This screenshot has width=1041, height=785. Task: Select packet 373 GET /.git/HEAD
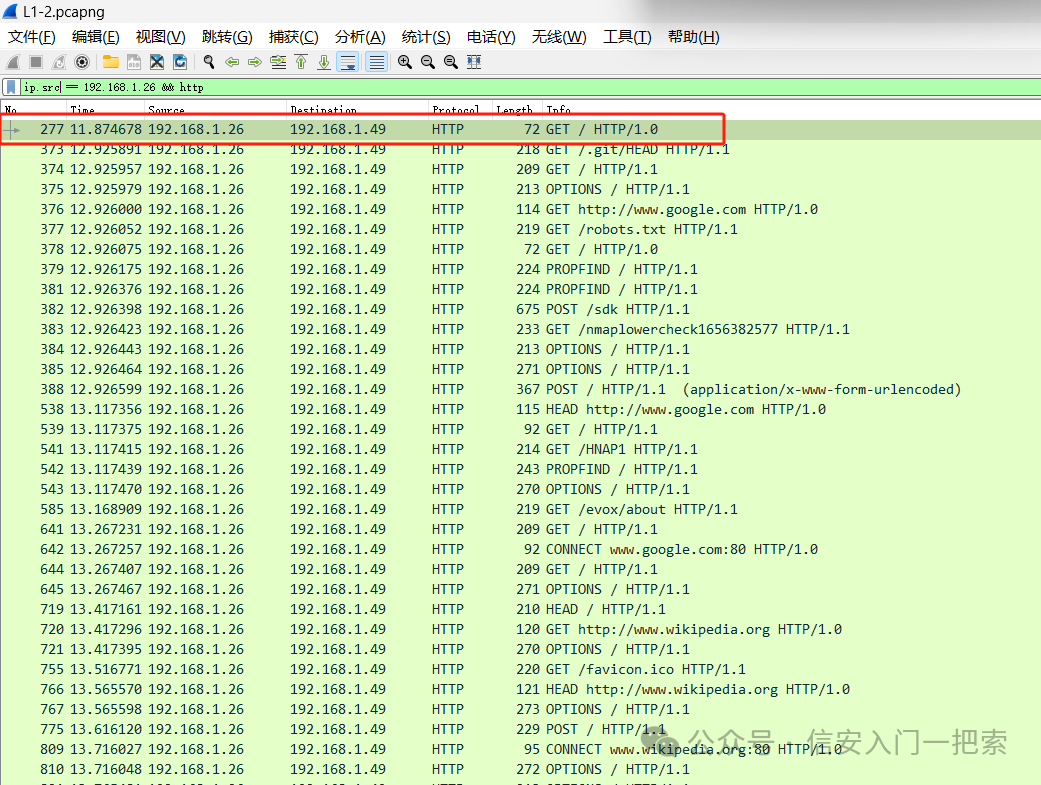pos(520,149)
